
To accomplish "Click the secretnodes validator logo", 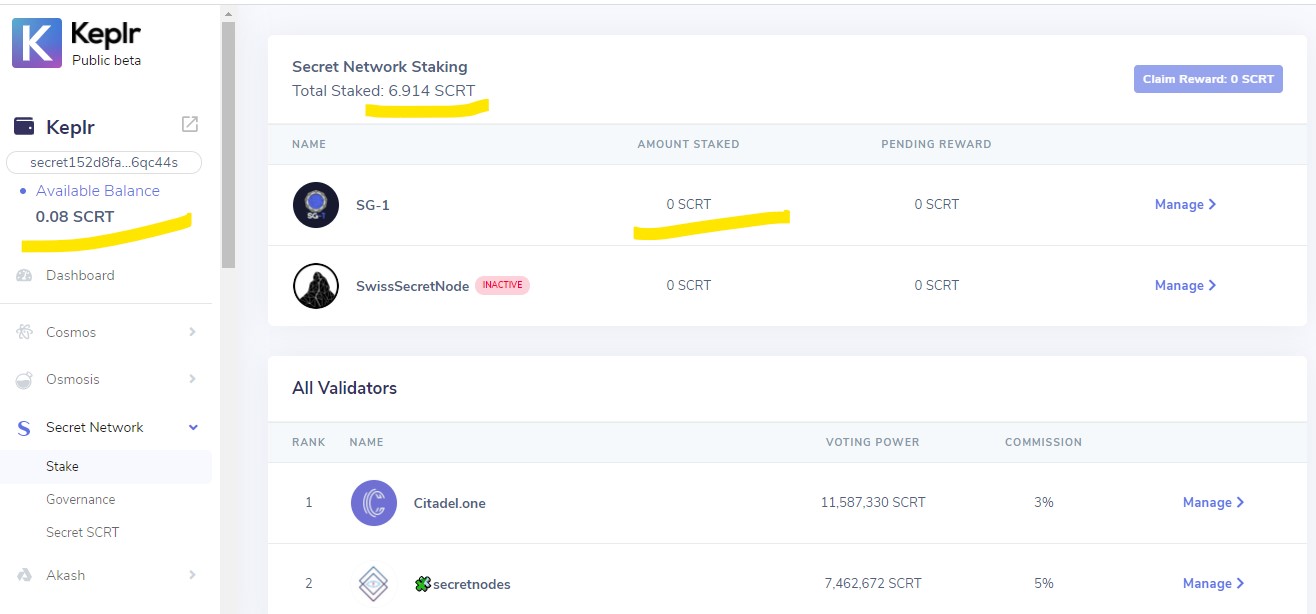I will (374, 584).
